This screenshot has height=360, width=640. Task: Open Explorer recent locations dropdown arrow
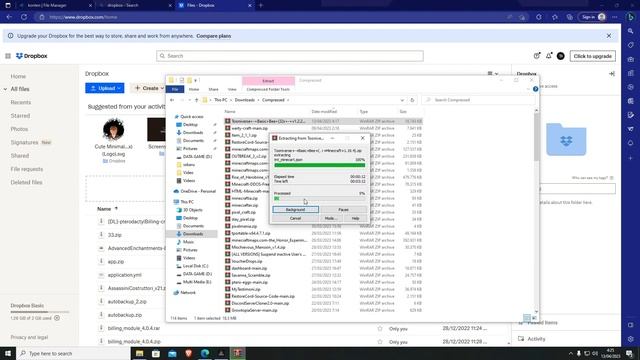tap(189, 100)
